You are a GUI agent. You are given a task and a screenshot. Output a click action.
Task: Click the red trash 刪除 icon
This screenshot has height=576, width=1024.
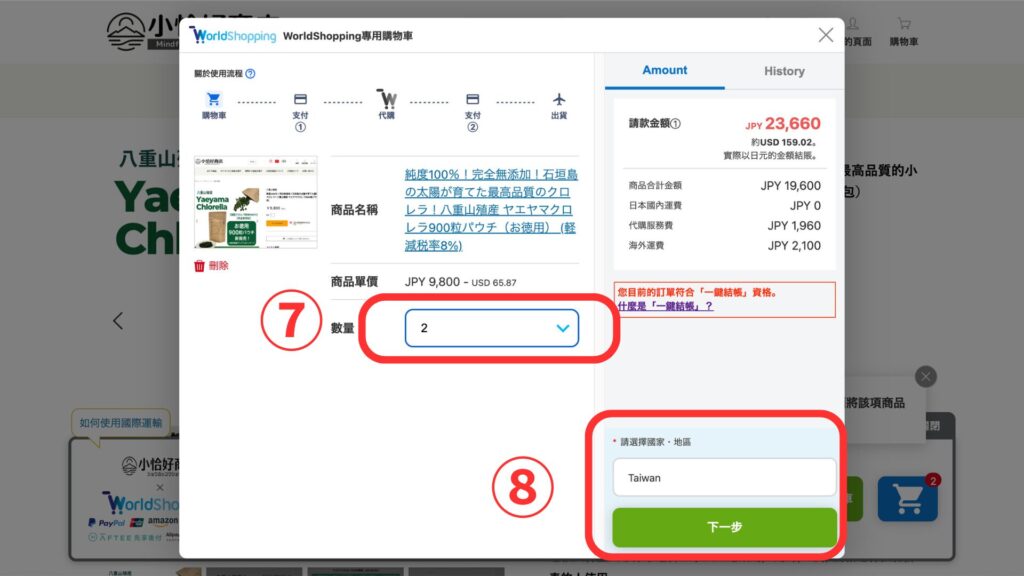pyautogui.click(x=200, y=266)
